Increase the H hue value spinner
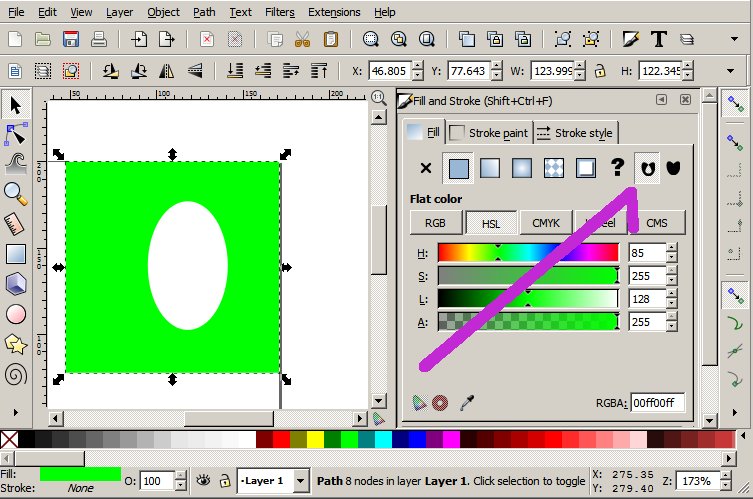The width and height of the screenshot is (753, 499). point(671,247)
